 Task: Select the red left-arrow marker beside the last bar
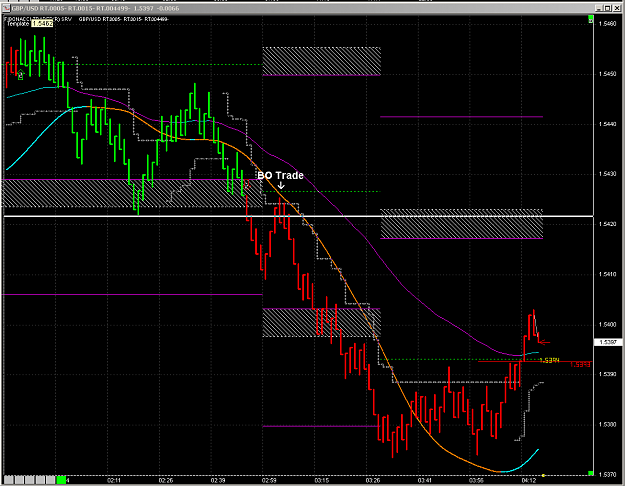click(x=545, y=342)
